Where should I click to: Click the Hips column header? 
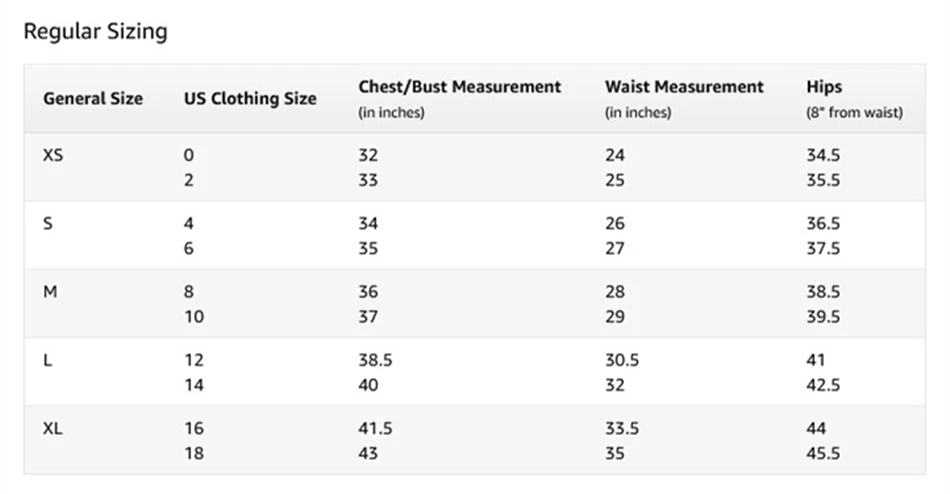click(824, 87)
